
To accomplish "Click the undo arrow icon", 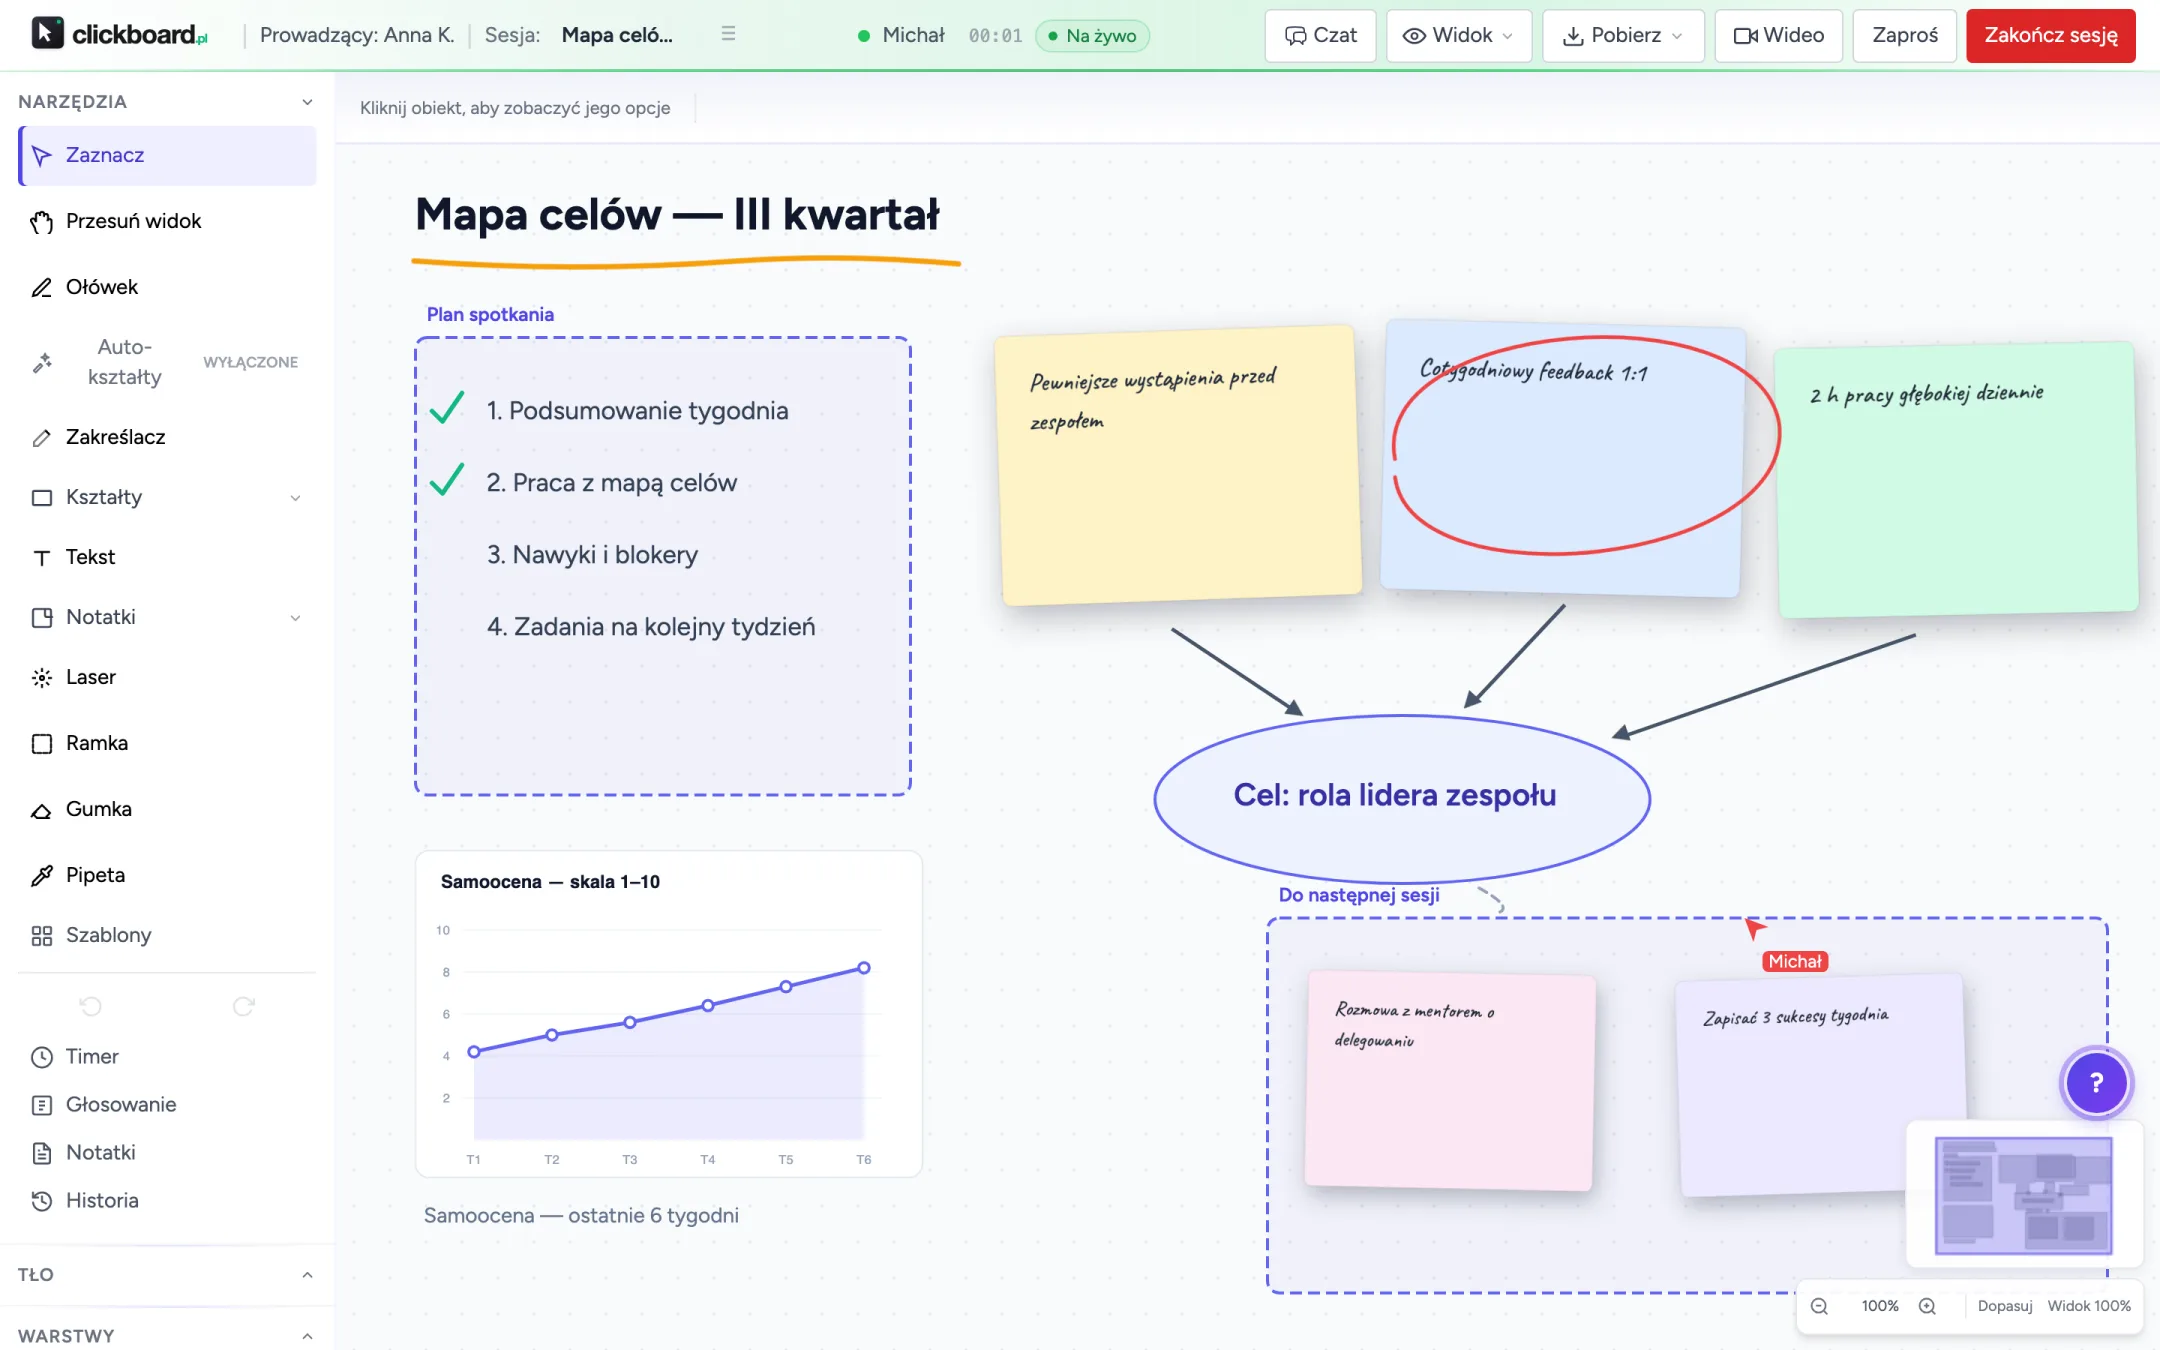I will (x=91, y=1006).
